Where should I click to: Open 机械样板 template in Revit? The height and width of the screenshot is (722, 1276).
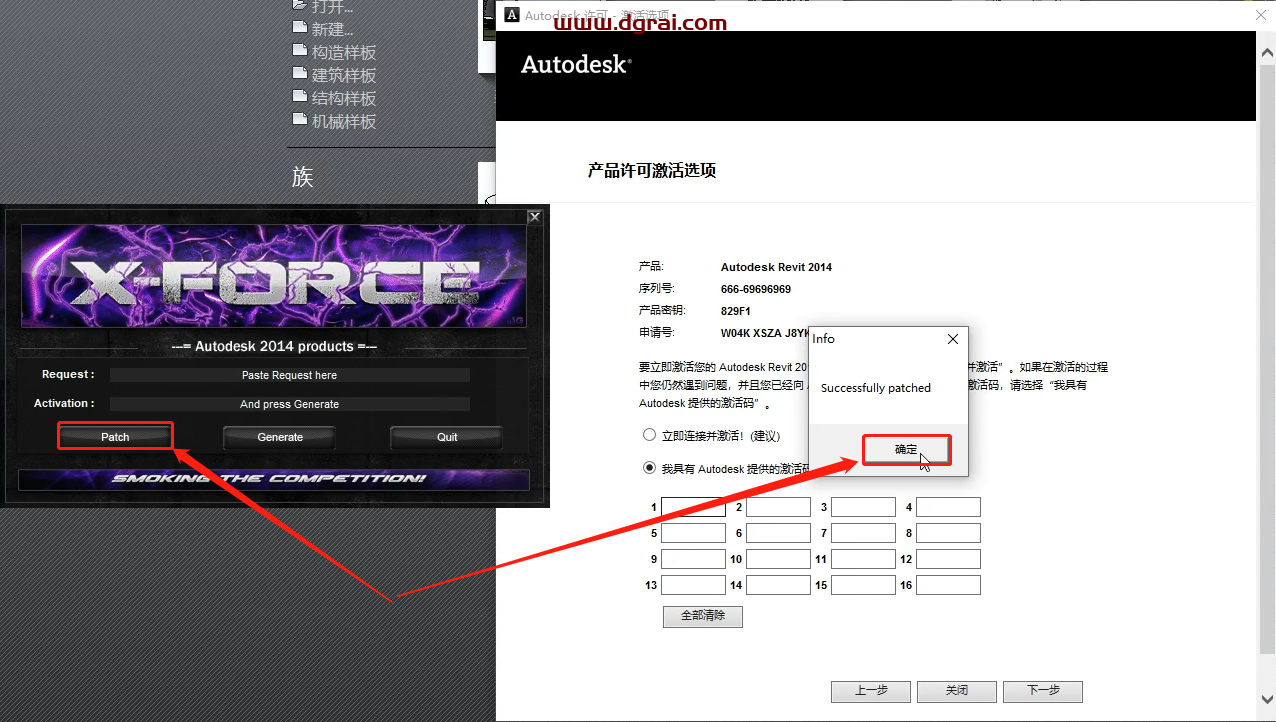pos(344,121)
